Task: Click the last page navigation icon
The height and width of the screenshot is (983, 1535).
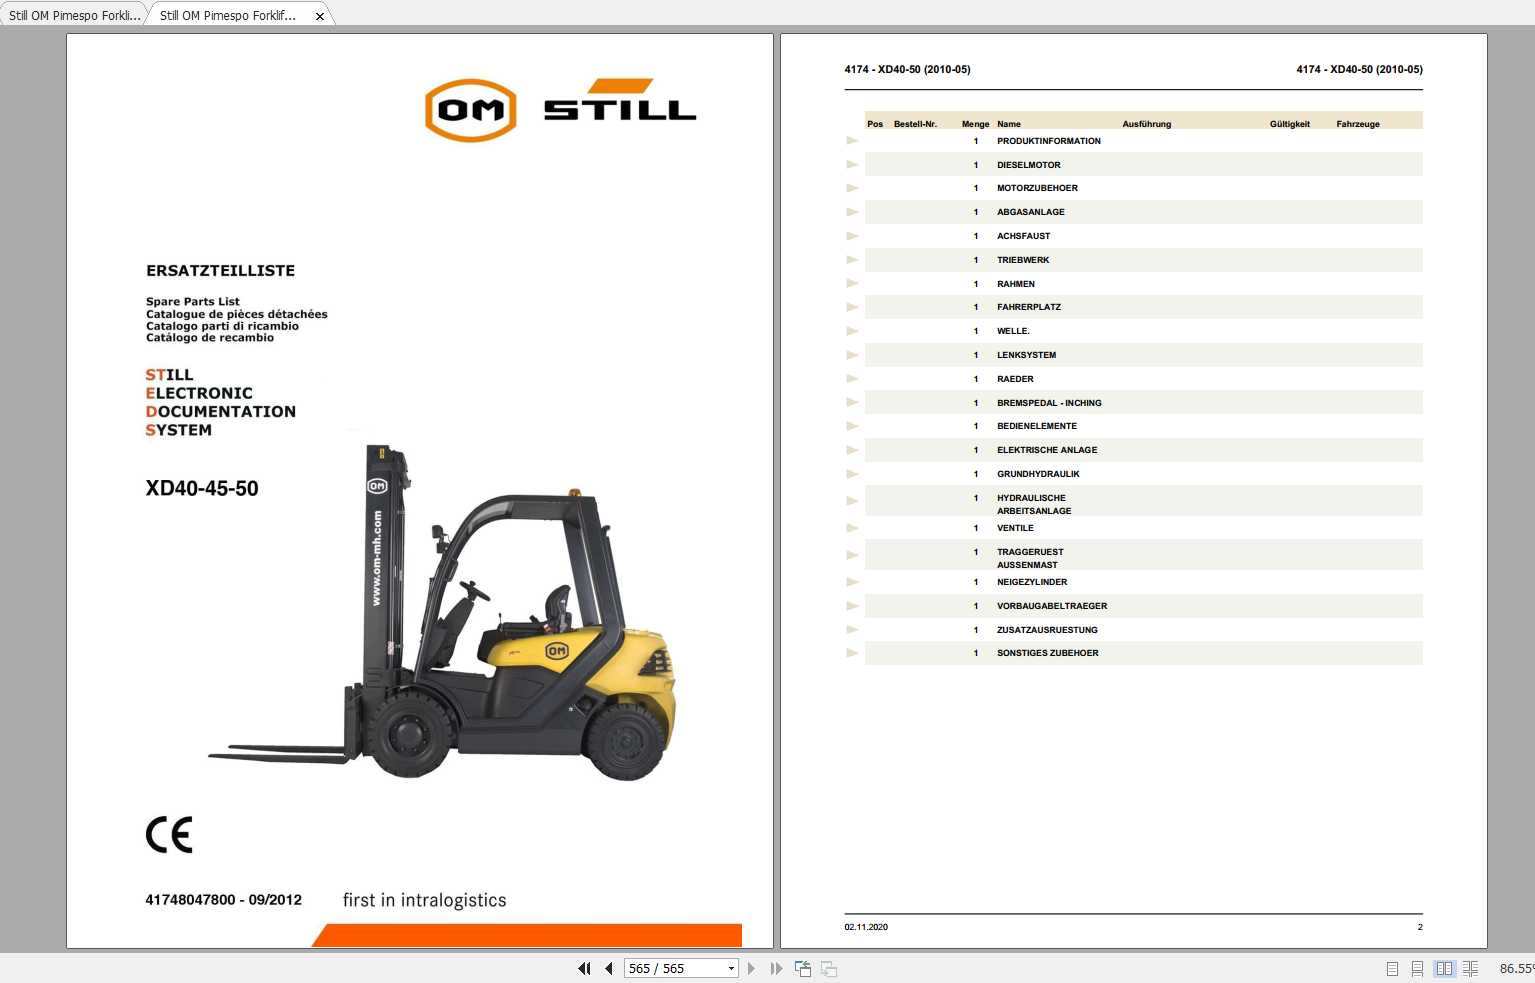Action: click(x=777, y=968)
